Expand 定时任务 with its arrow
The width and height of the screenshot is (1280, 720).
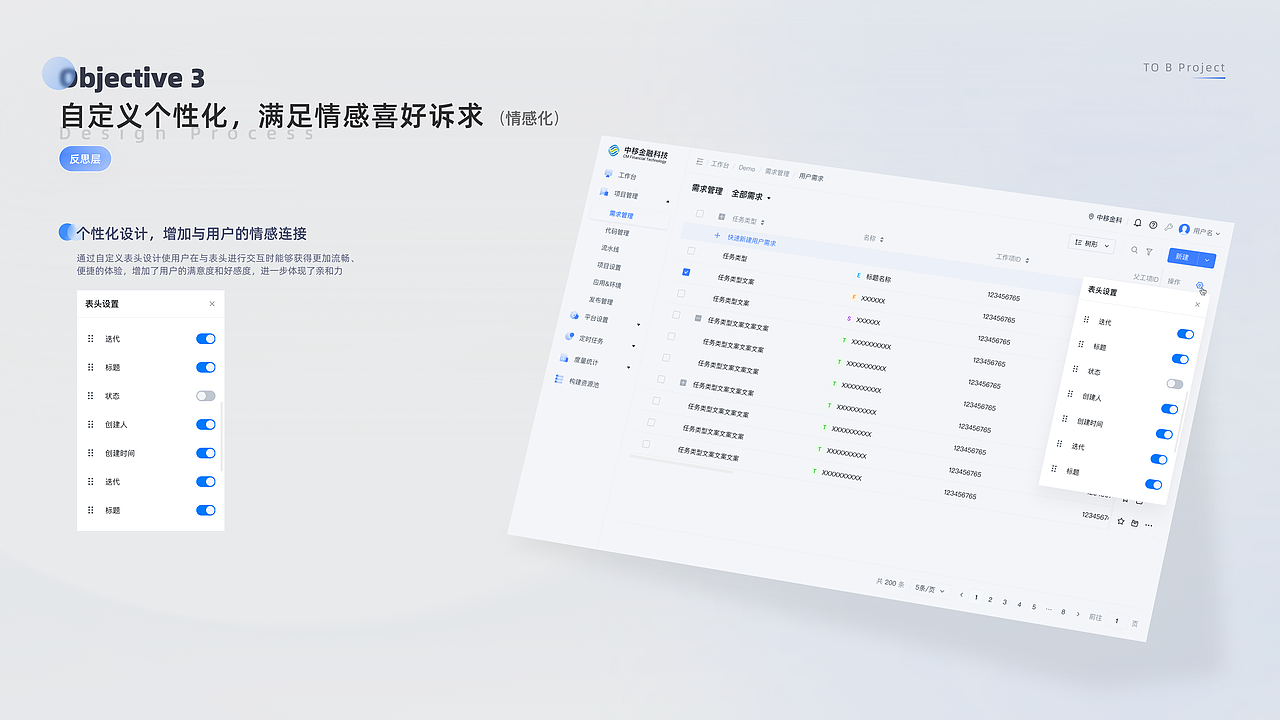pos(633,346)
